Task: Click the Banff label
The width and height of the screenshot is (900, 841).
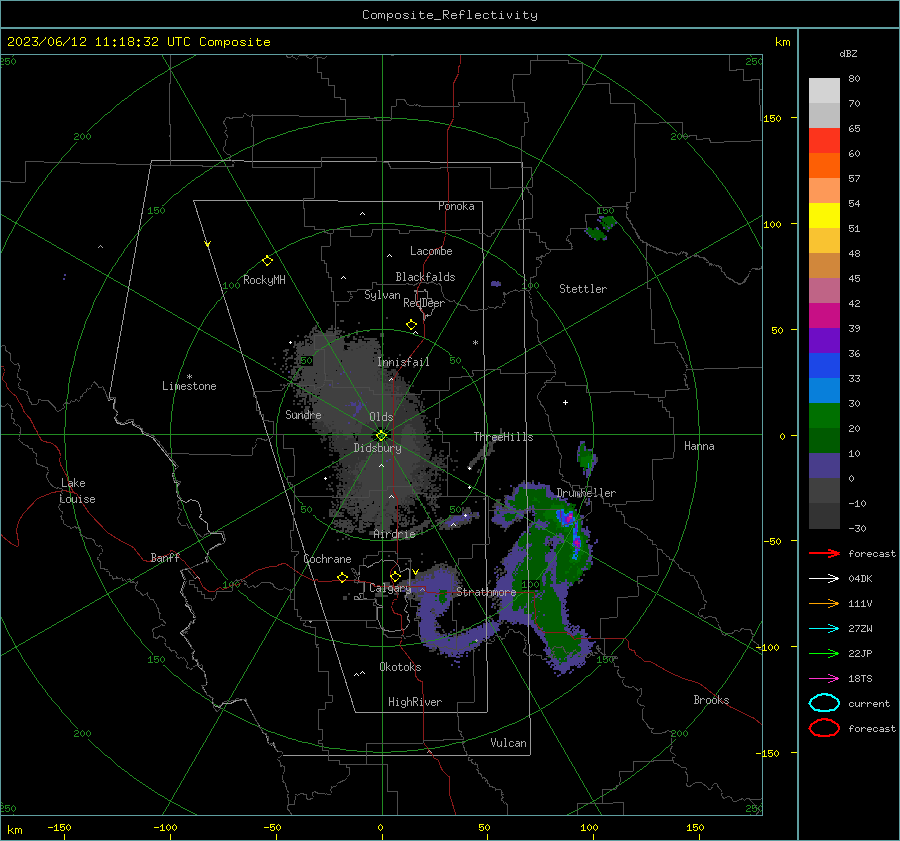Action: (x=165, y=557)
